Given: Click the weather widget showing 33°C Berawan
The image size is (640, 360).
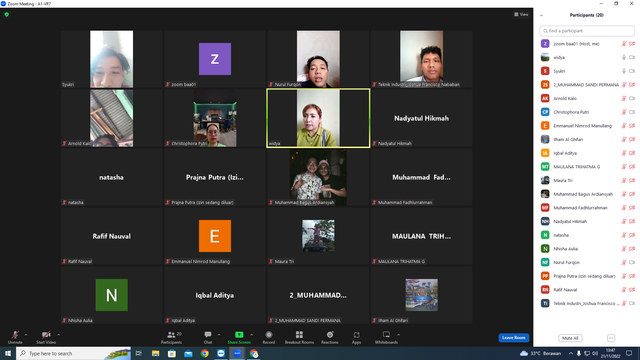Looking at the screenshot, I should [x=540, y=353].
